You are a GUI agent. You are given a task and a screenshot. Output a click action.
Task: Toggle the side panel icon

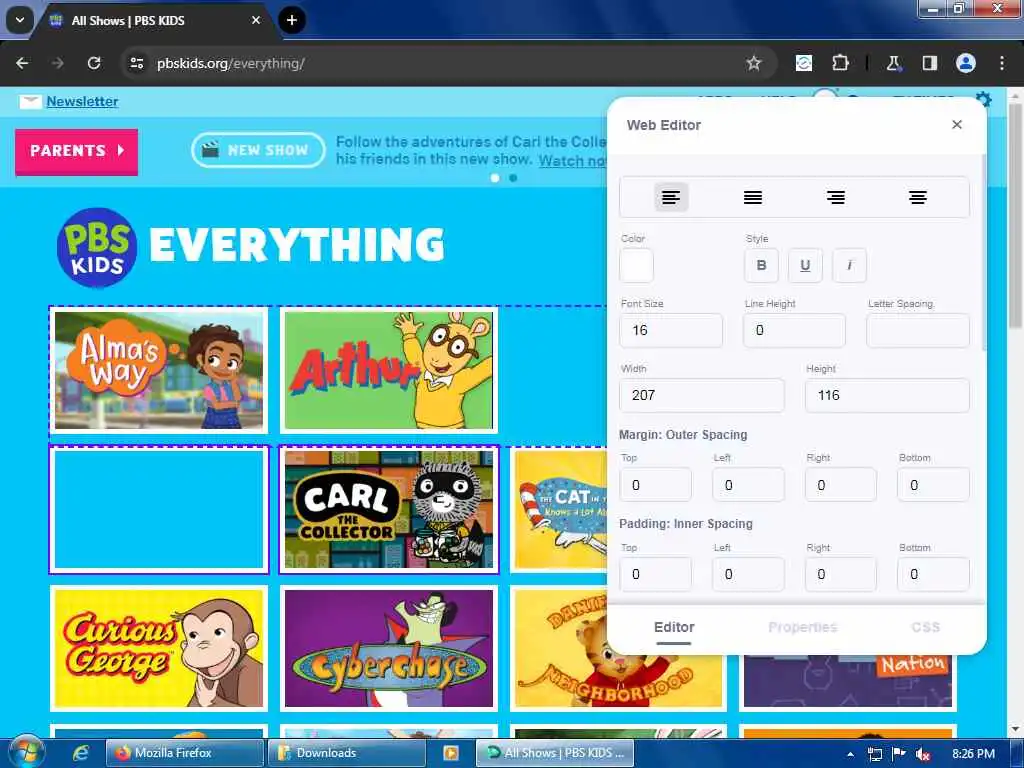tap(929, 63)
